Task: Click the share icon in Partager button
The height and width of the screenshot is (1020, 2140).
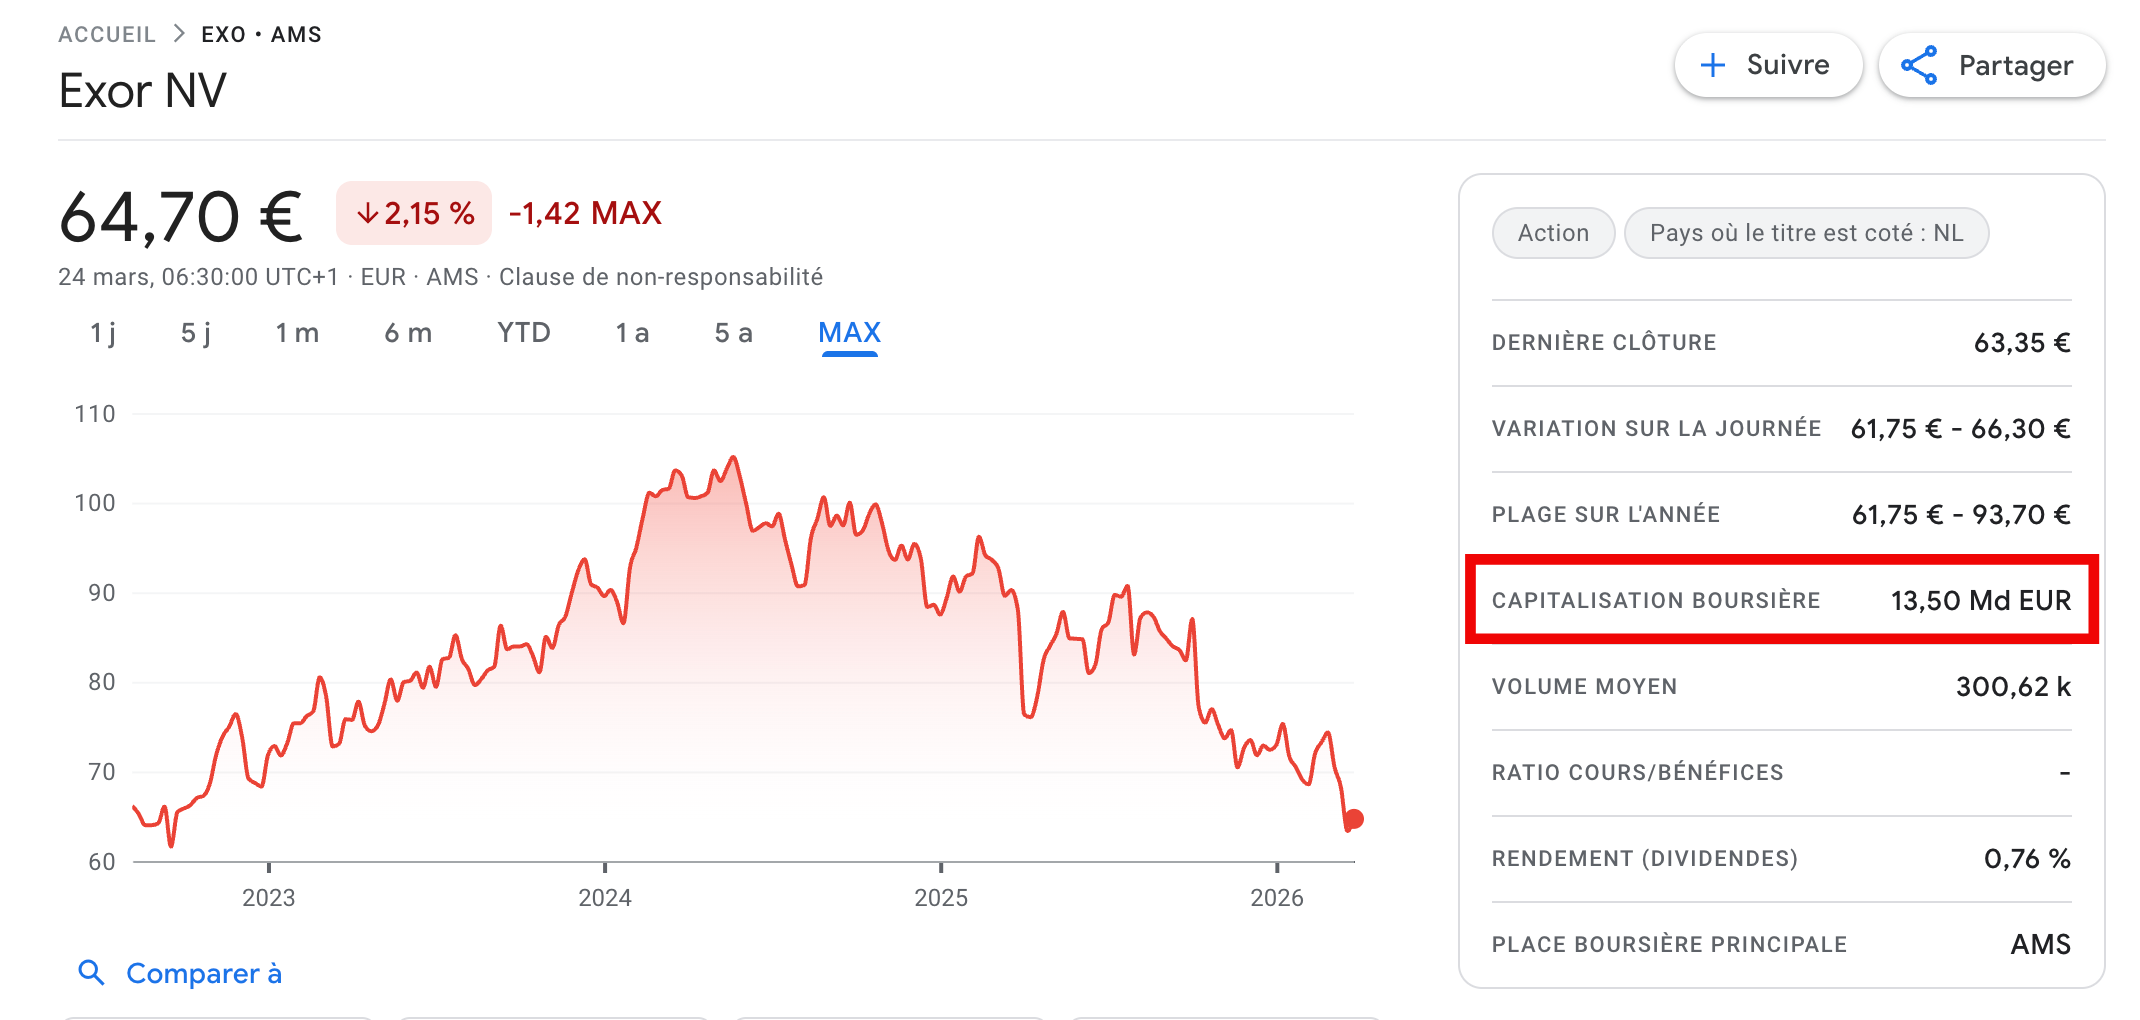Action: [1919, 66]
